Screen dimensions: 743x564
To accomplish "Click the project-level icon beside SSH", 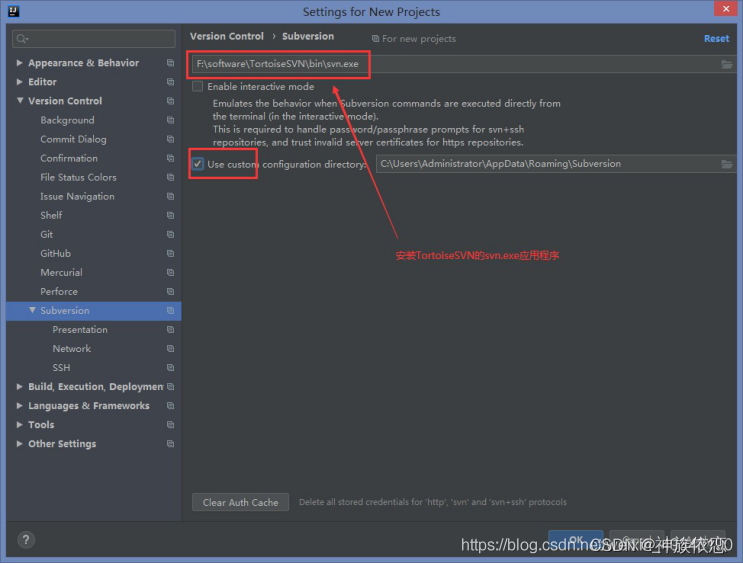I will click(x=171, y=367).
